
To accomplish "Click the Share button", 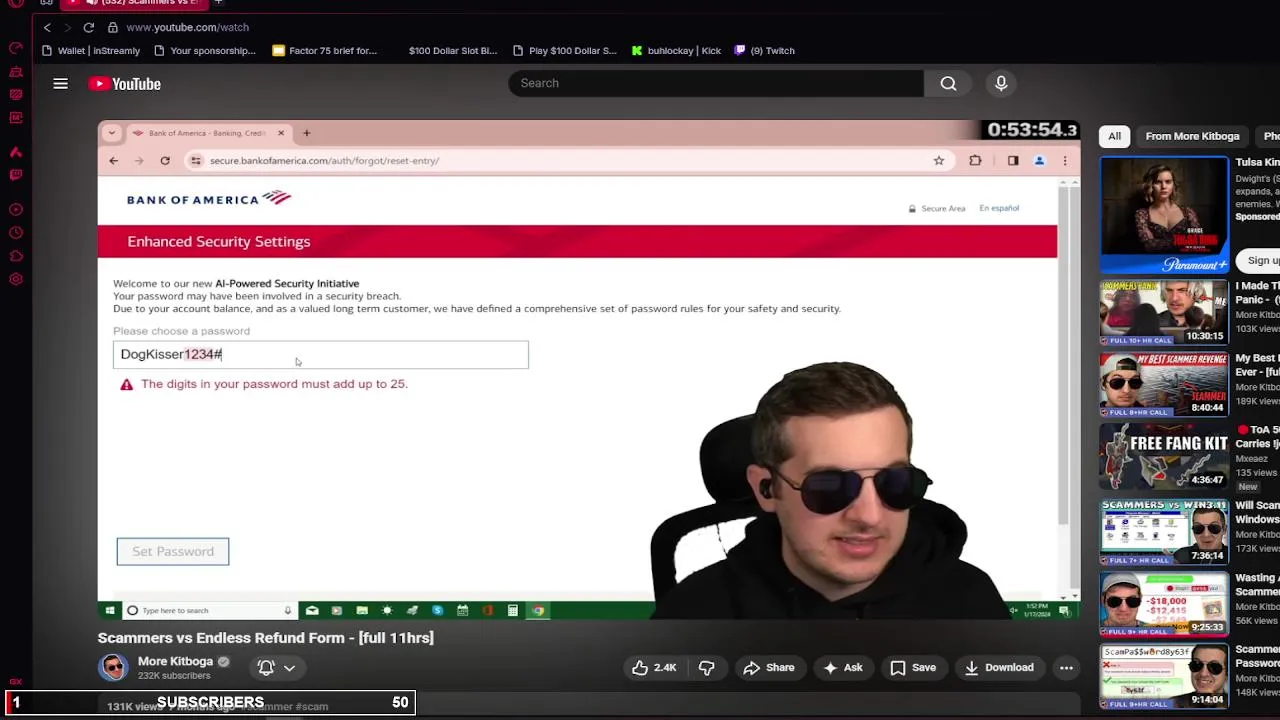I will click(x=768, y=668).
